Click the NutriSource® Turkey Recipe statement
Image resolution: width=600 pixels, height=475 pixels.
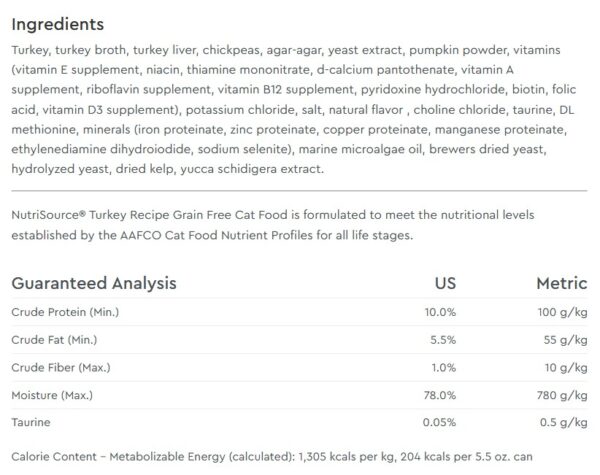[272, 225]
